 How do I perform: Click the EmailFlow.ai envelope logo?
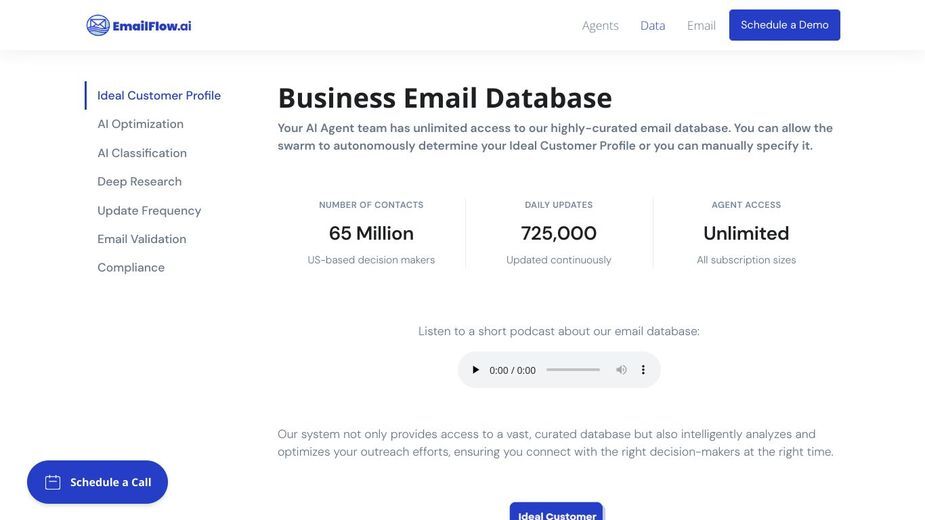coord(98,25)
